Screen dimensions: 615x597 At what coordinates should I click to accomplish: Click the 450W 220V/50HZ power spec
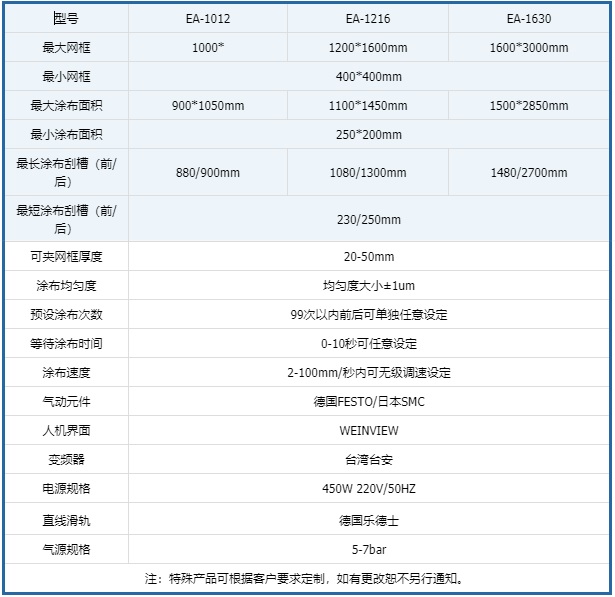click(368, 490)
